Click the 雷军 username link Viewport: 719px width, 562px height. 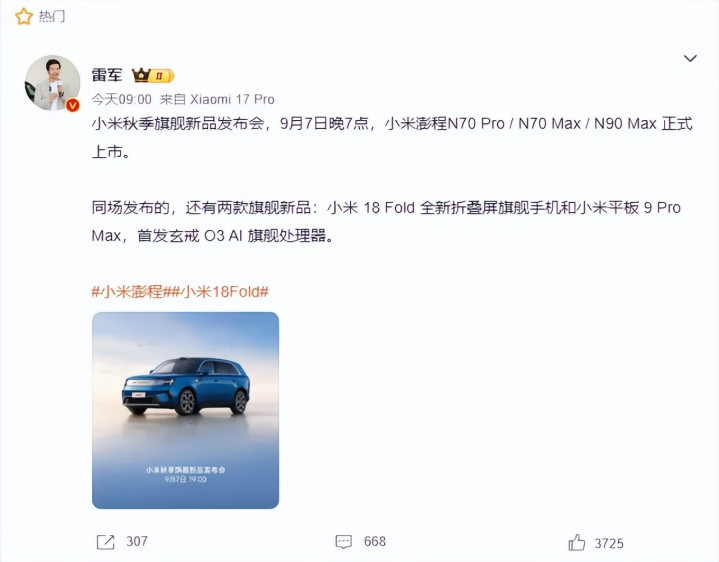(107, 75)
